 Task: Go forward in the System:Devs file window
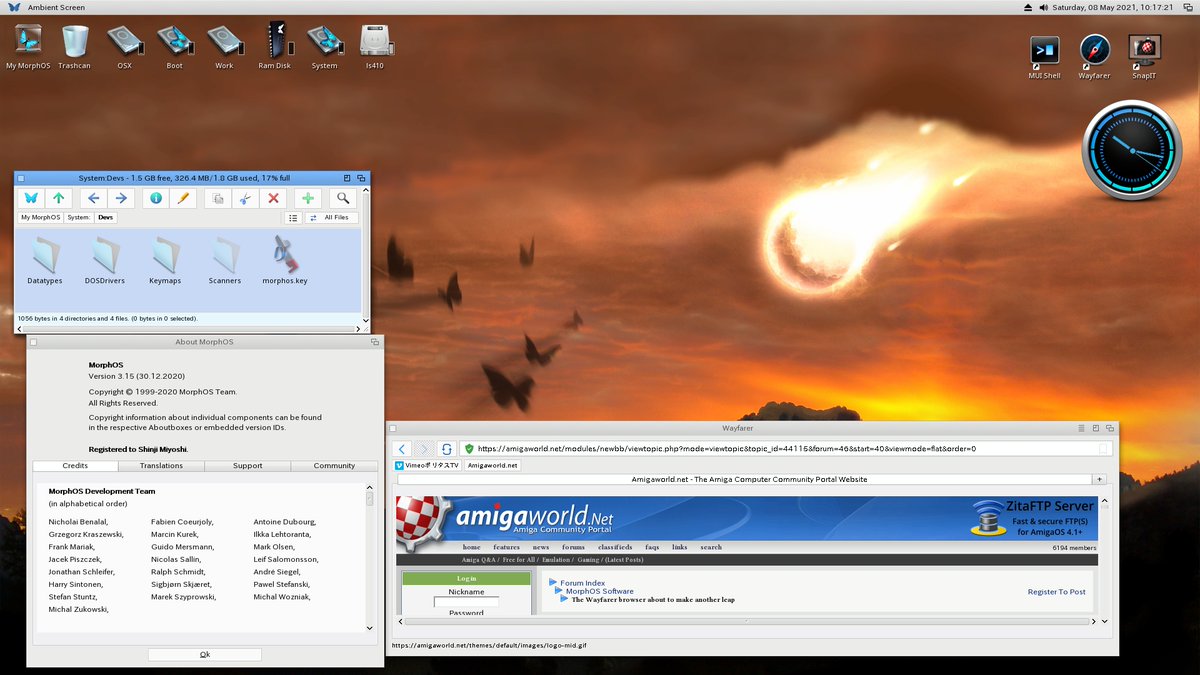tap(120, 198)
